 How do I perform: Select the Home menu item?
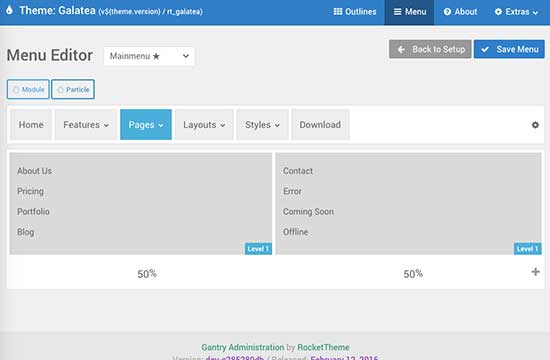pos(31,125)
